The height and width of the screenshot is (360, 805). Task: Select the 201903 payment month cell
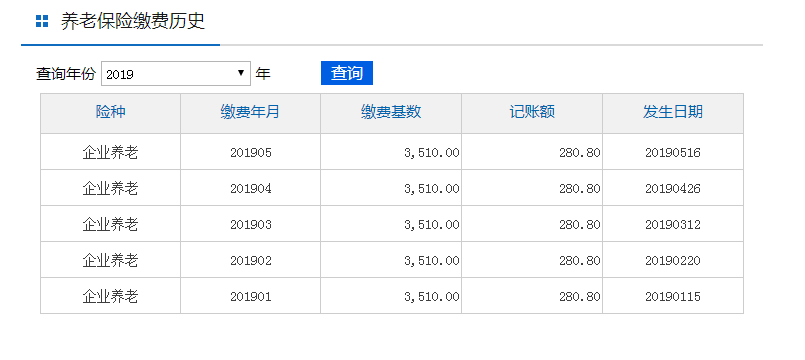tap(251, 224)
